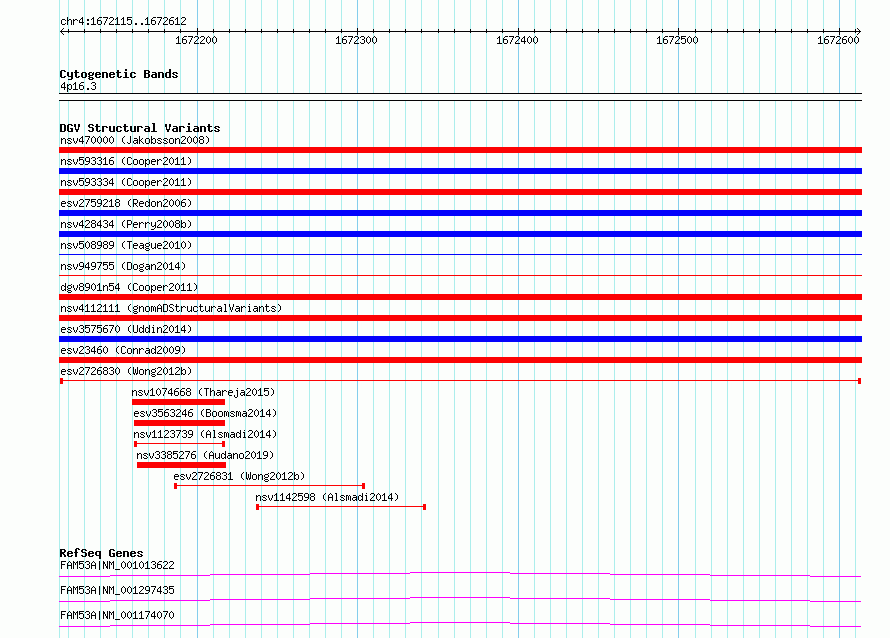Screen dimensions: 890x638
Task: Click the thin red line of nsv1142598
Action: [341, 507]
